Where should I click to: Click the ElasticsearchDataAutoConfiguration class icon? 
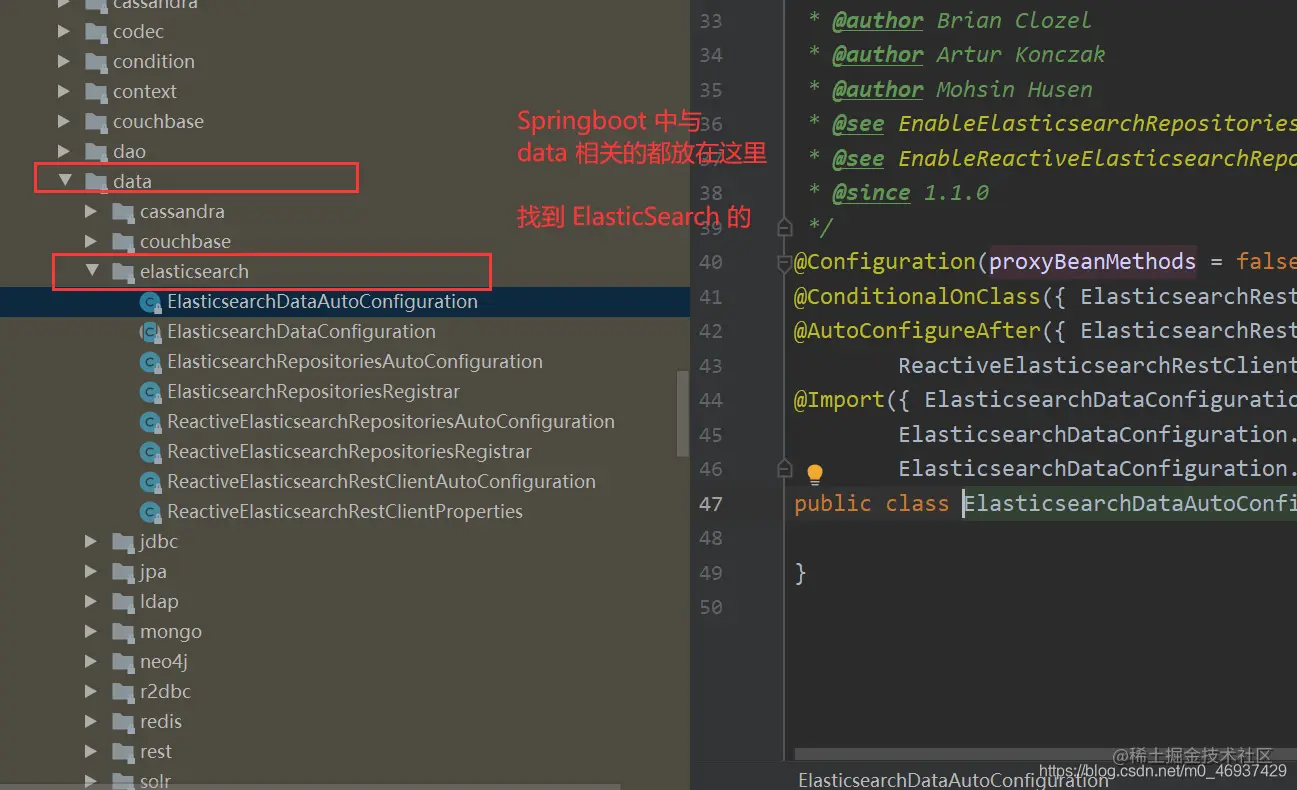[150, 302]
